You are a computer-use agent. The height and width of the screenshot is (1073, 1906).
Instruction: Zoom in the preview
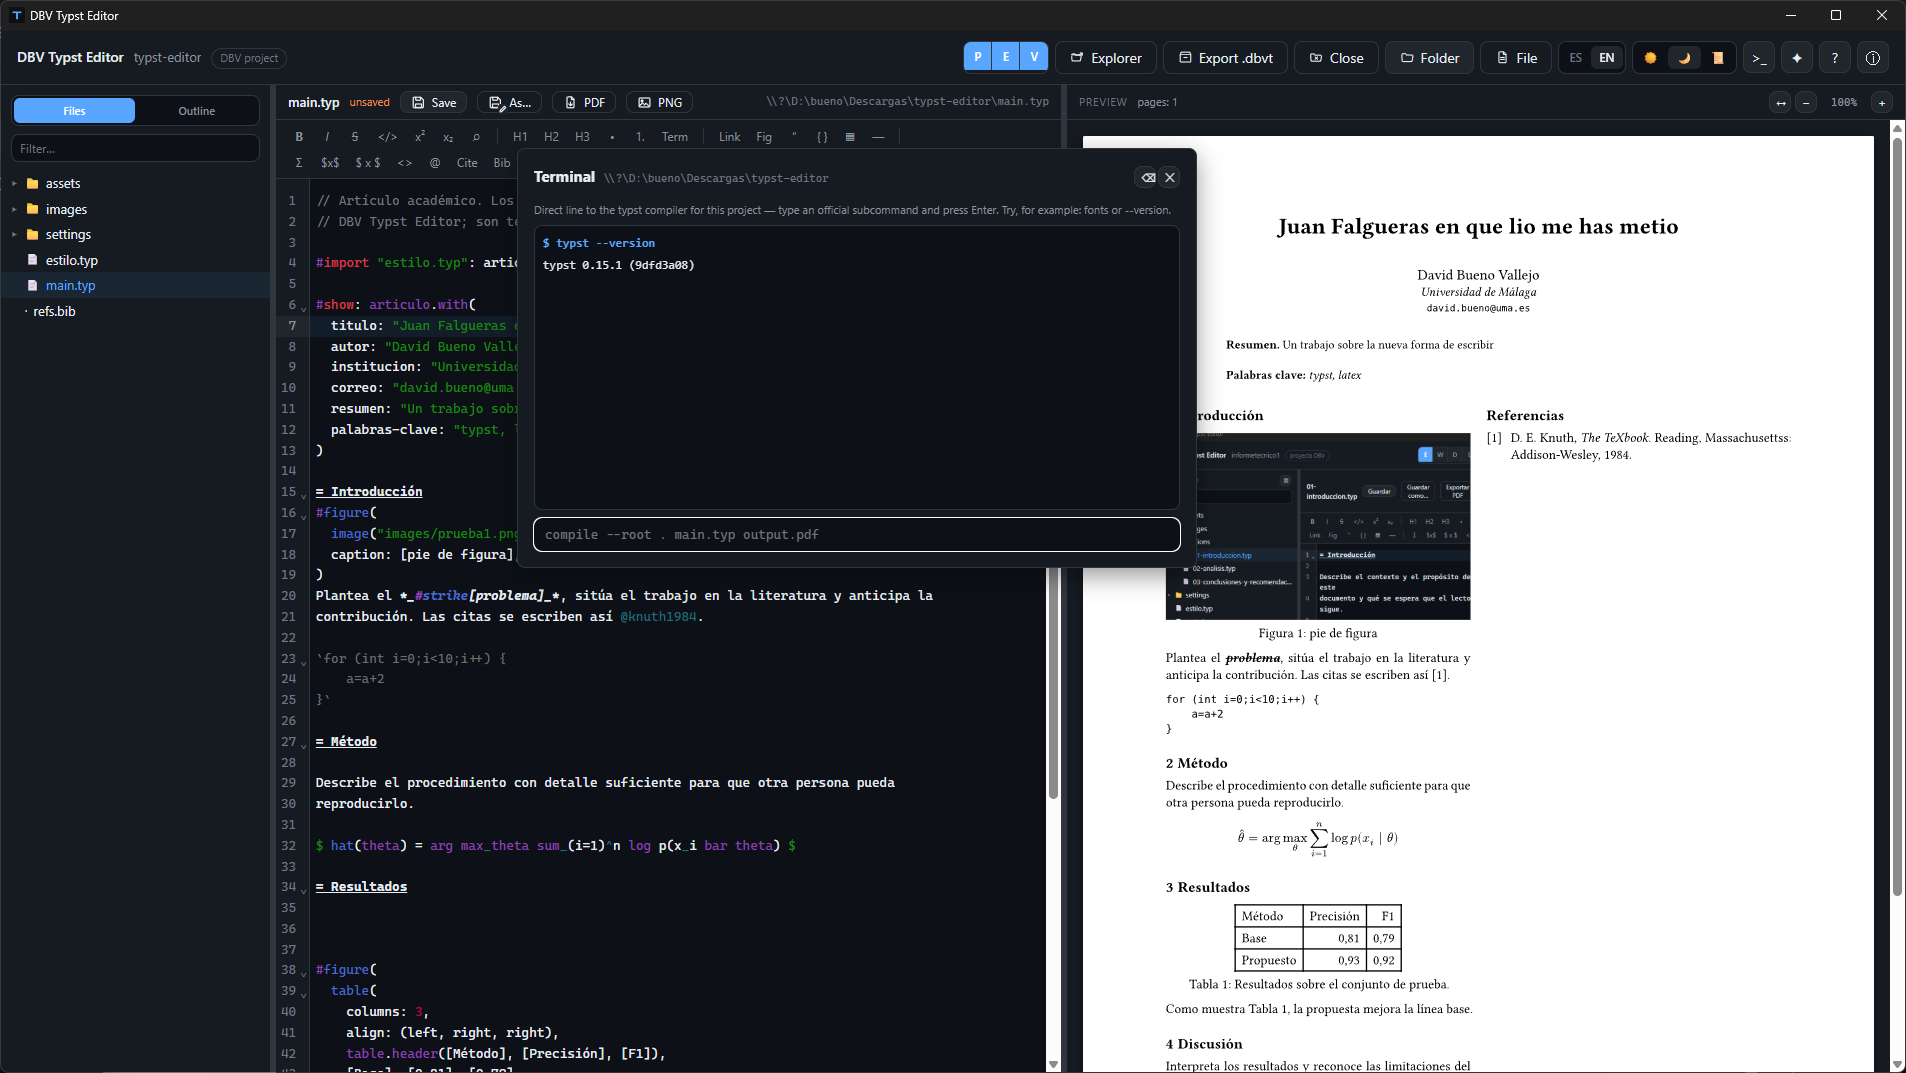coord(1882,102)
